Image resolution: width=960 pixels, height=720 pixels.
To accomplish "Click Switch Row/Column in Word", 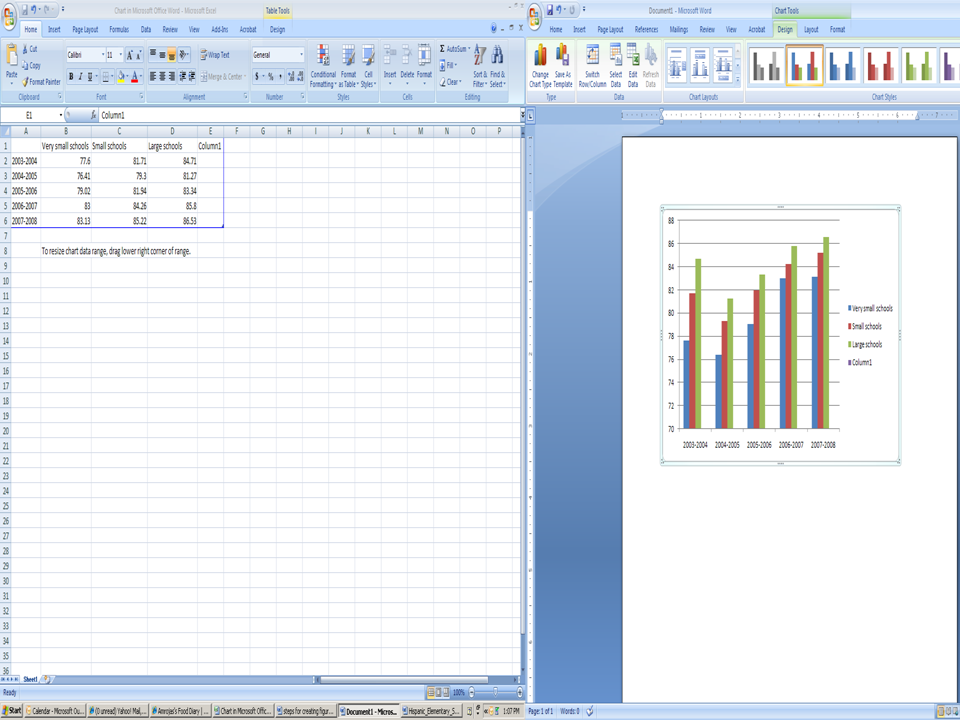I will tap(592, 66).
